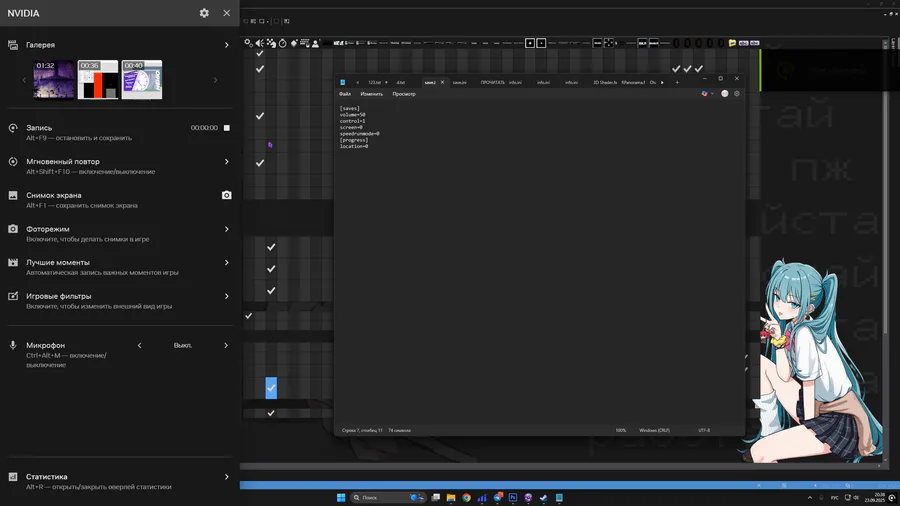Image resolution: width=900 pixels, height=506 pixels.
Task: Expand Мгновенный повтор options
Action: tap(226, 162)
